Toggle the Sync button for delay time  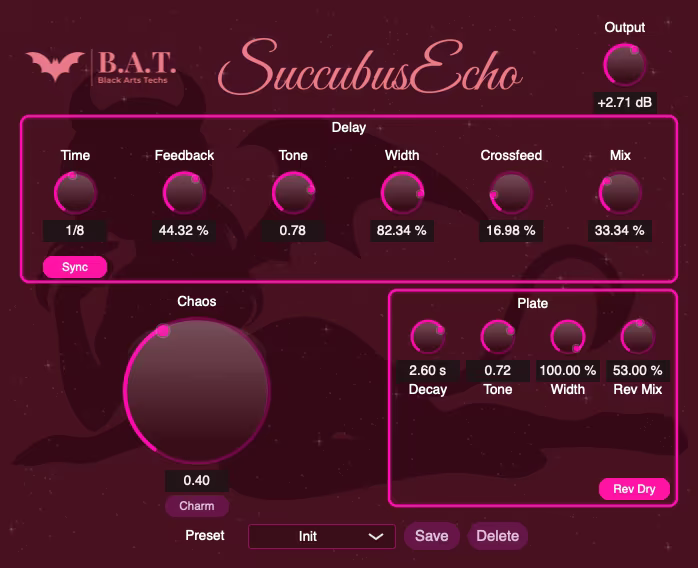pyautogui.click(x=75, y=267)
